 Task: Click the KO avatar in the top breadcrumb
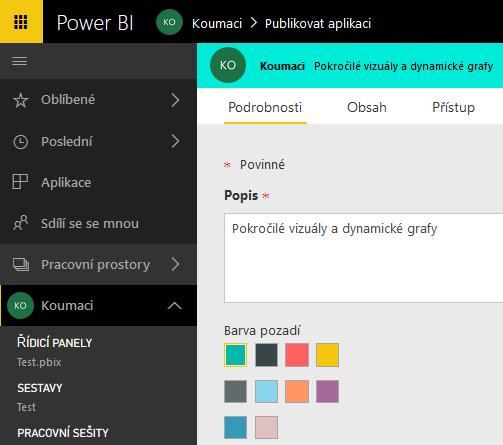click(x=169, y=22)
